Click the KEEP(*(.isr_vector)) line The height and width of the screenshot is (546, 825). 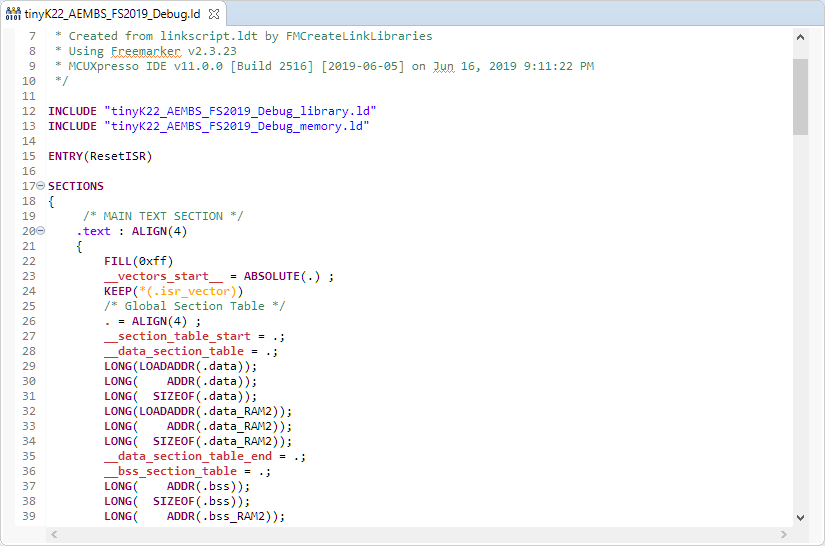pos(173,291)
